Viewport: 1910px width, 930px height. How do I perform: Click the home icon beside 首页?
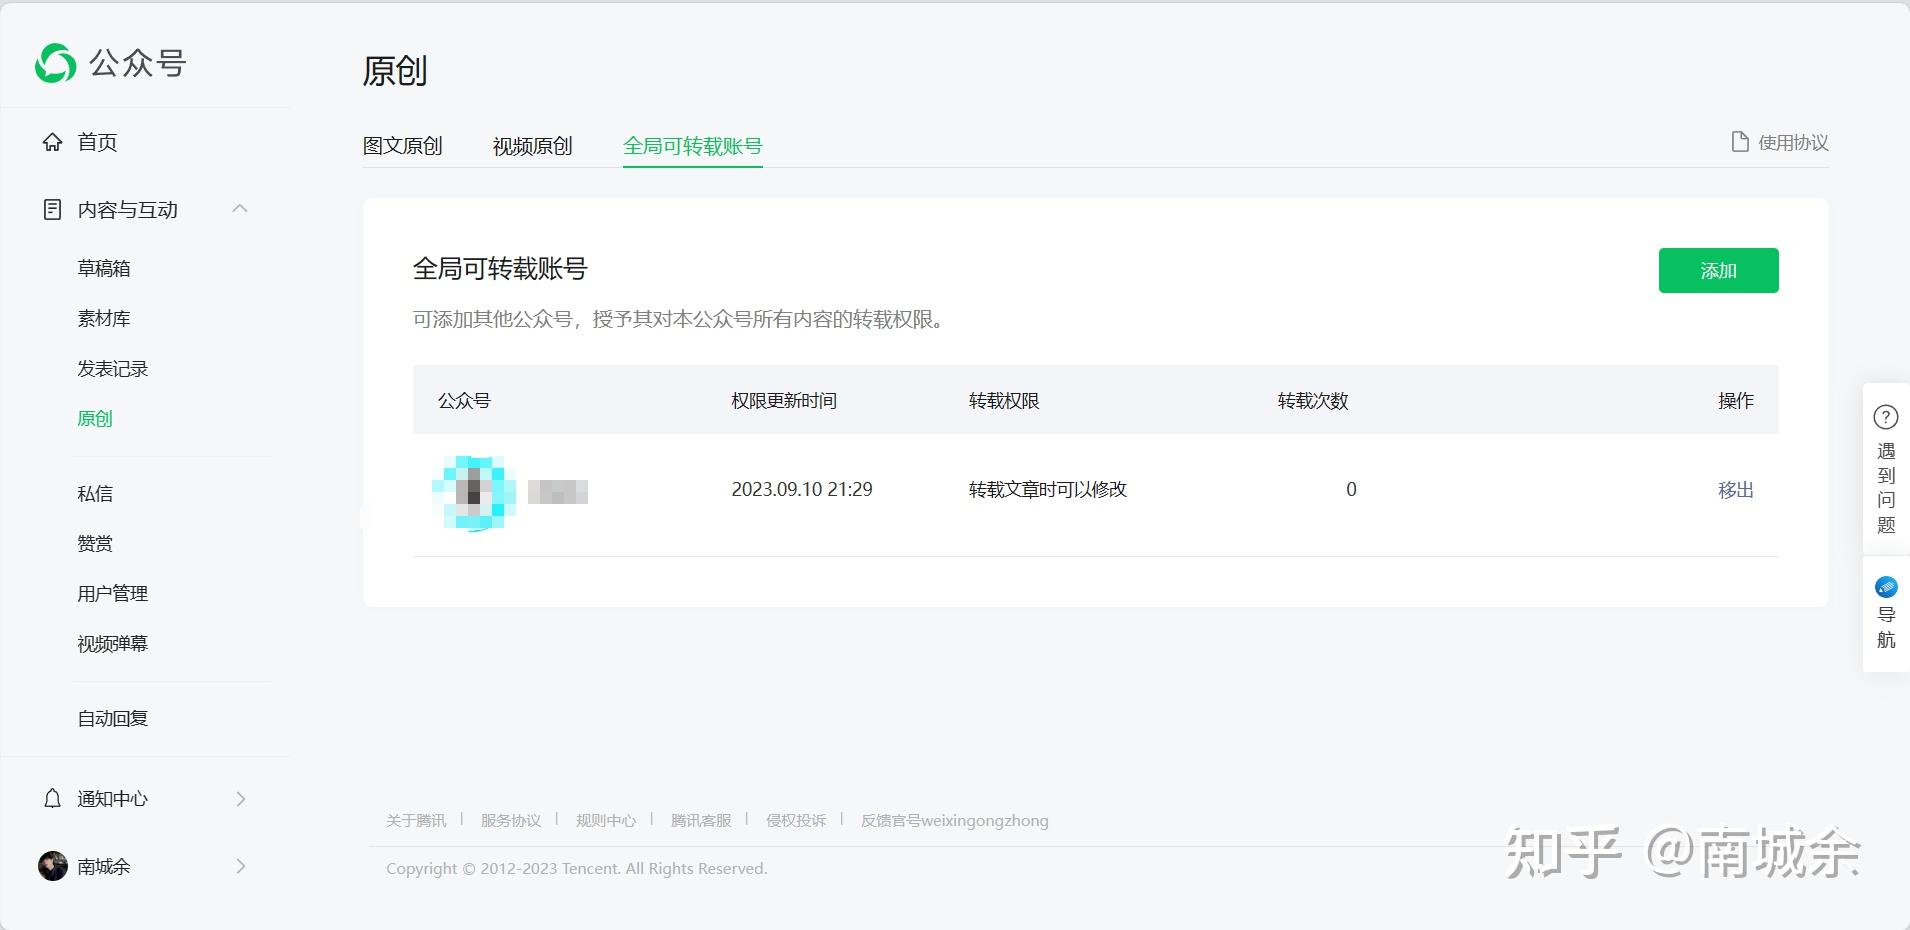pyautogui.click(x=53, y=142)
